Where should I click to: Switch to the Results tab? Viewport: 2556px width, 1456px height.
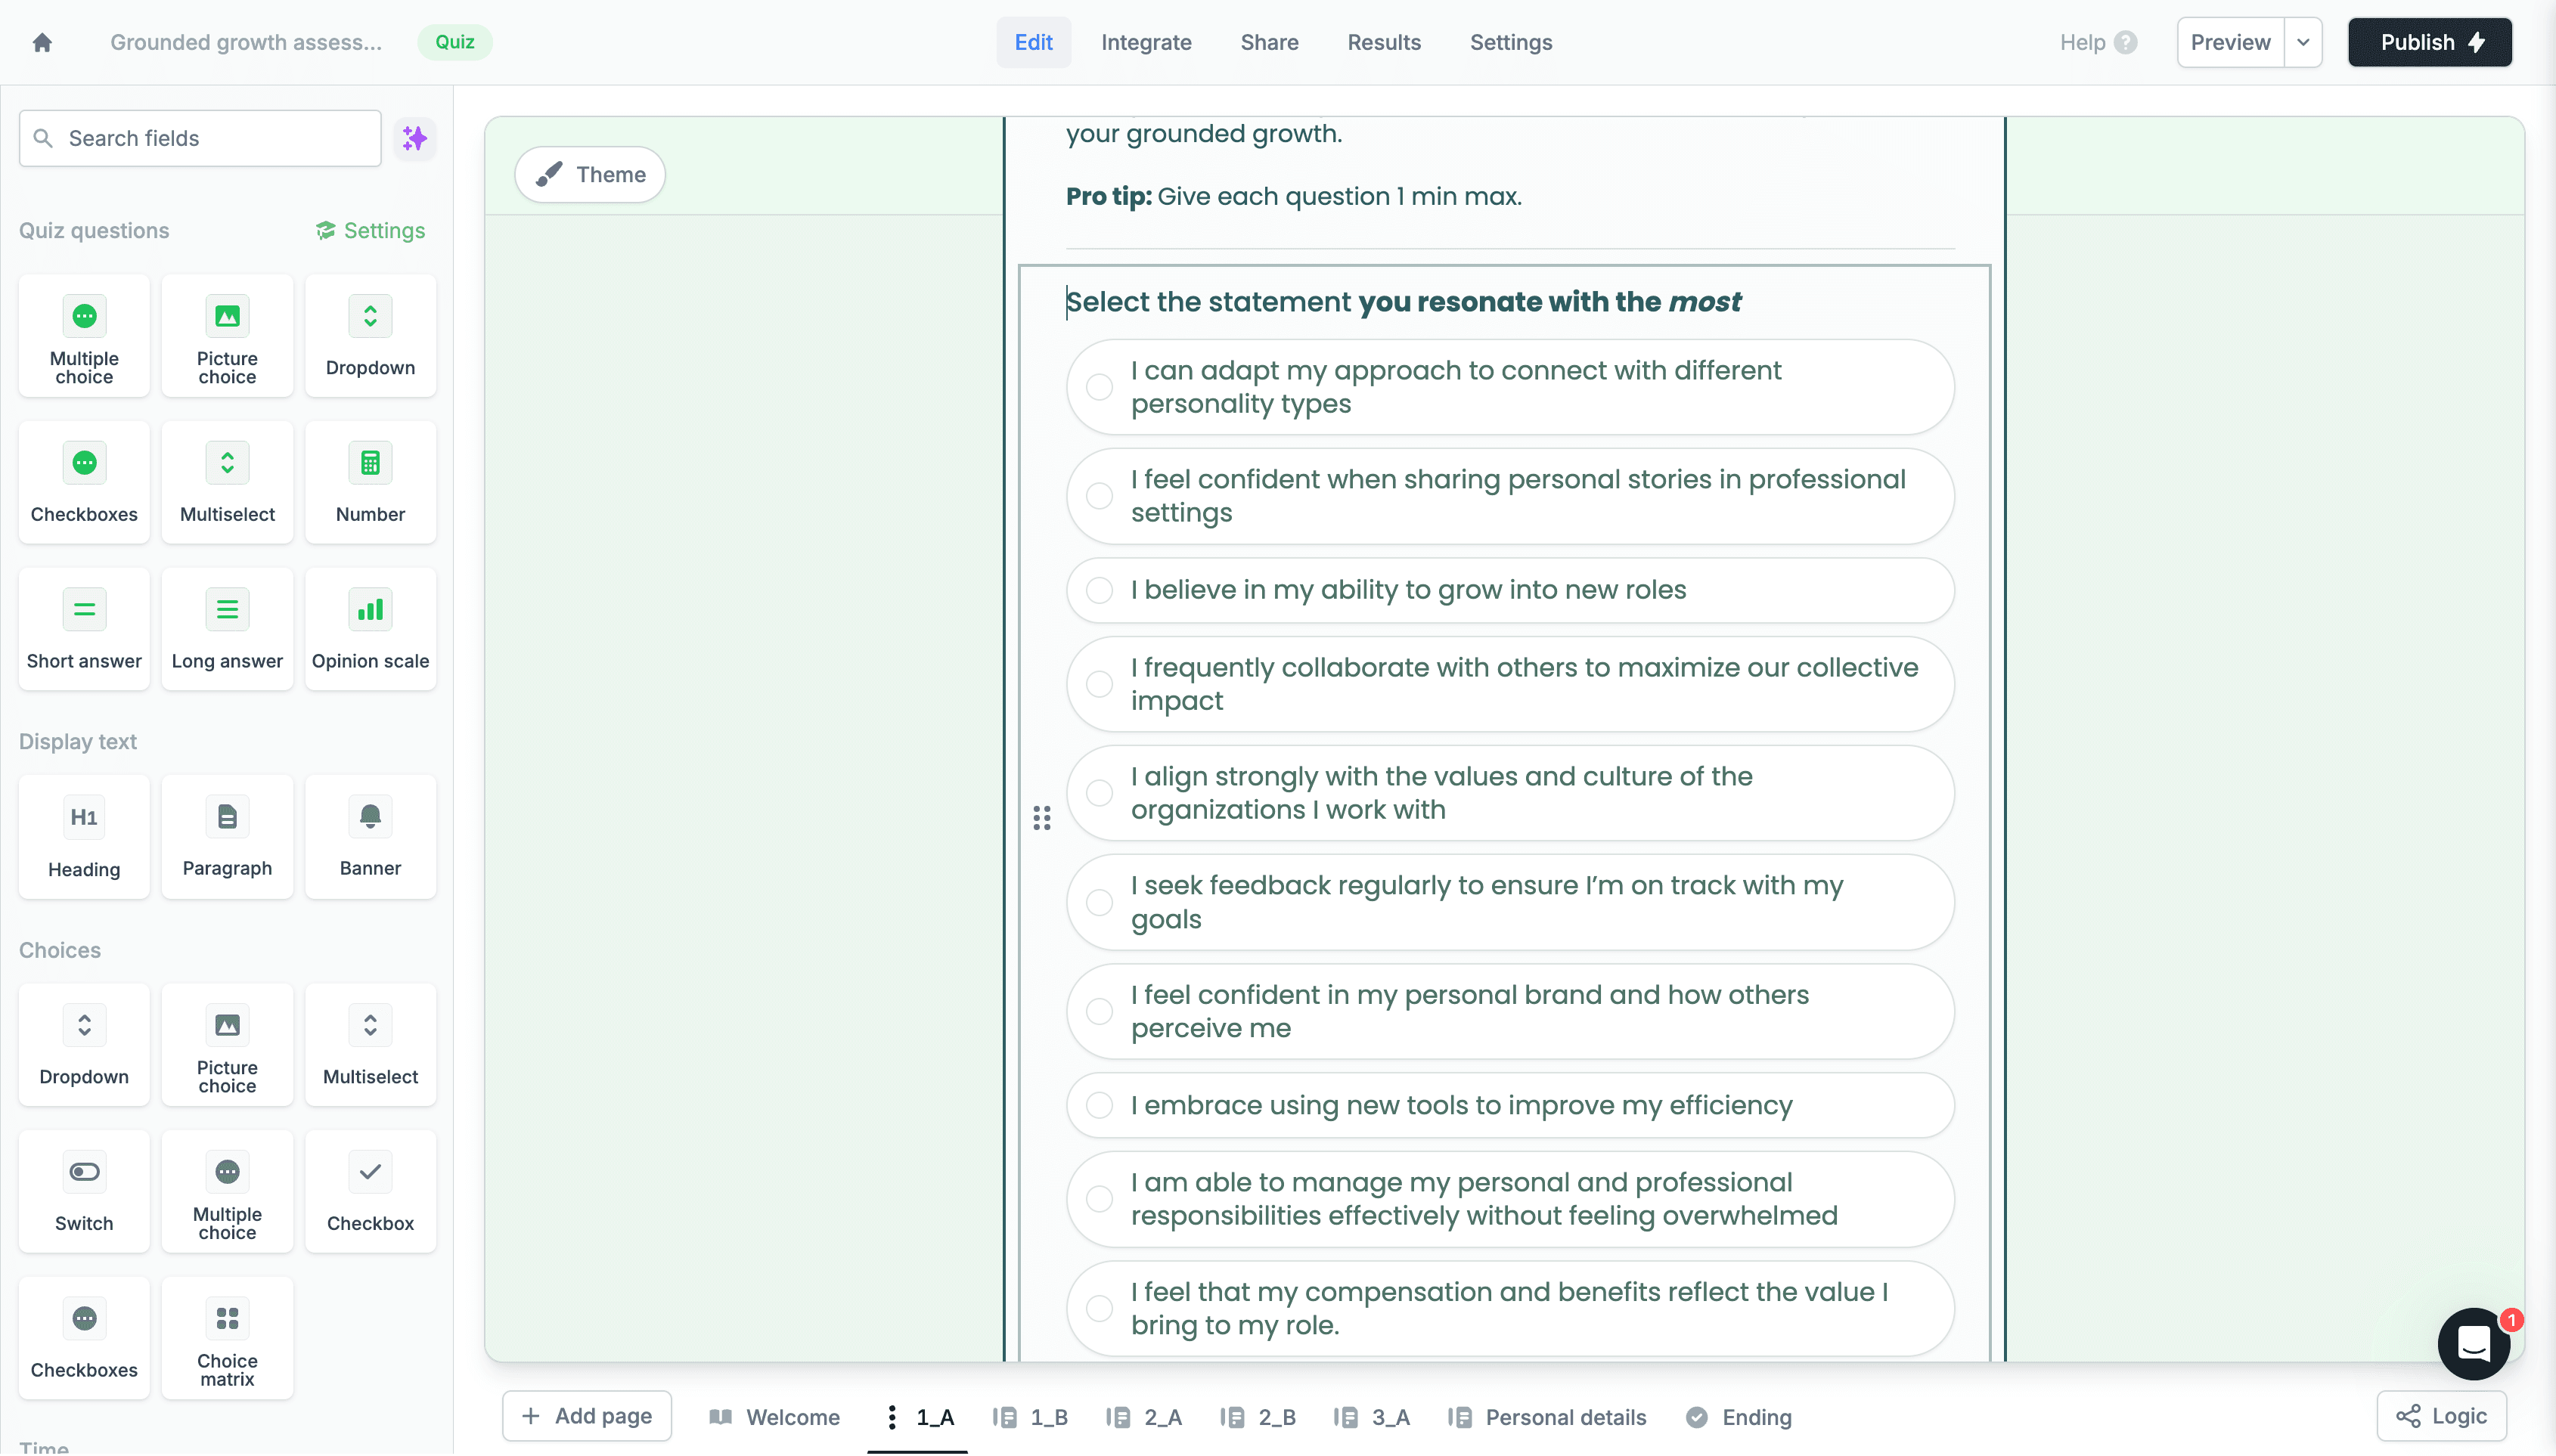pos(1384,42)
